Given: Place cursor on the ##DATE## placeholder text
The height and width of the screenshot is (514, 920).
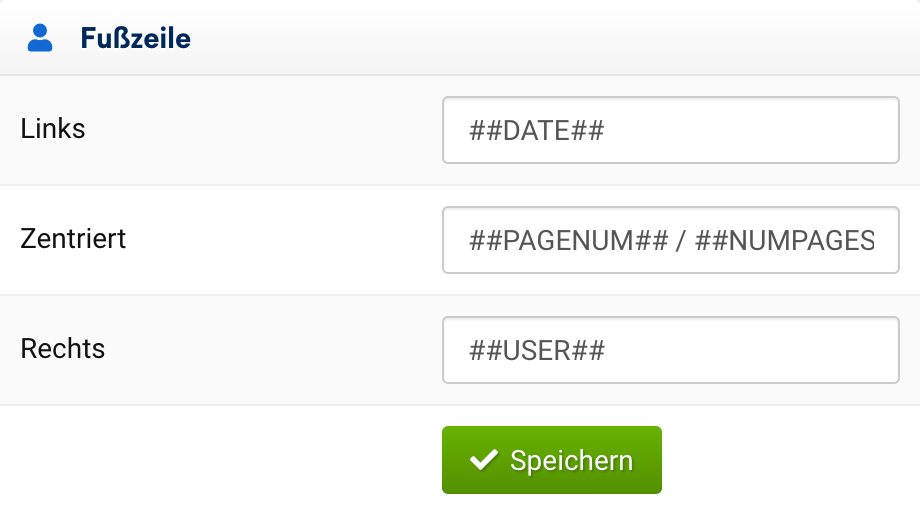Looking at the screenshot, I should (x=536, y=131).
